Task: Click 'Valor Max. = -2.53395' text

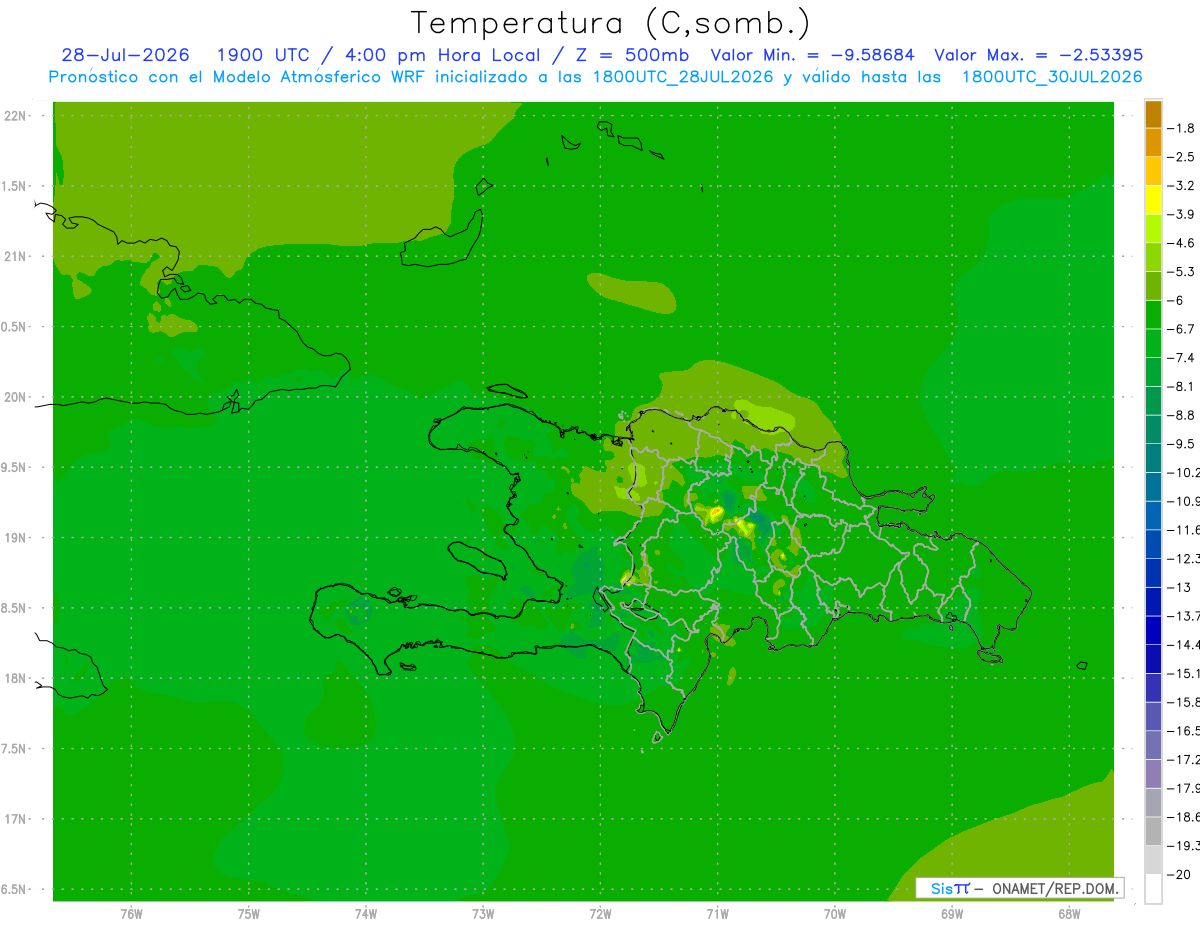Action: (1038, 55)
